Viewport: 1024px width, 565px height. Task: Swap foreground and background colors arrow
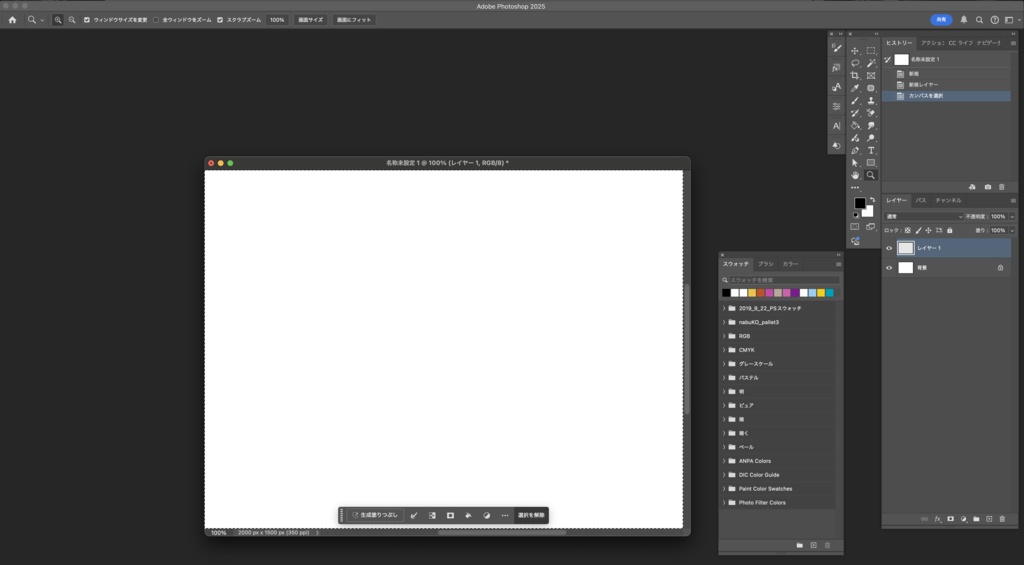pos(872,200)
